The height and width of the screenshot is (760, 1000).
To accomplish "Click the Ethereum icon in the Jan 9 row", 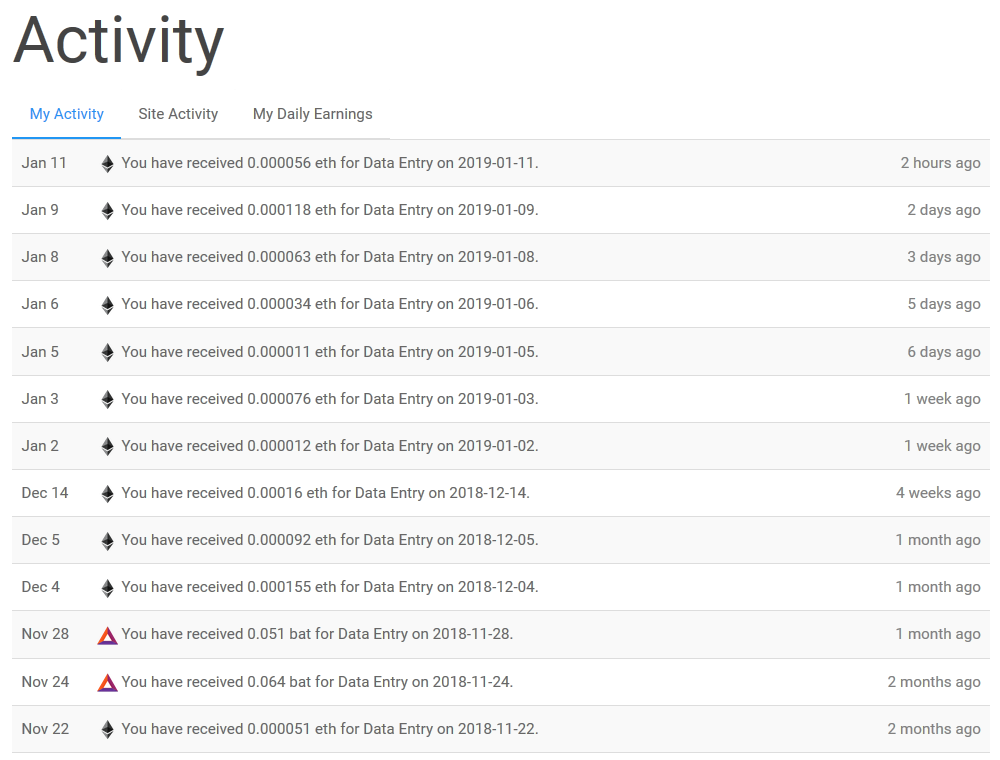I will click(108, 211).
